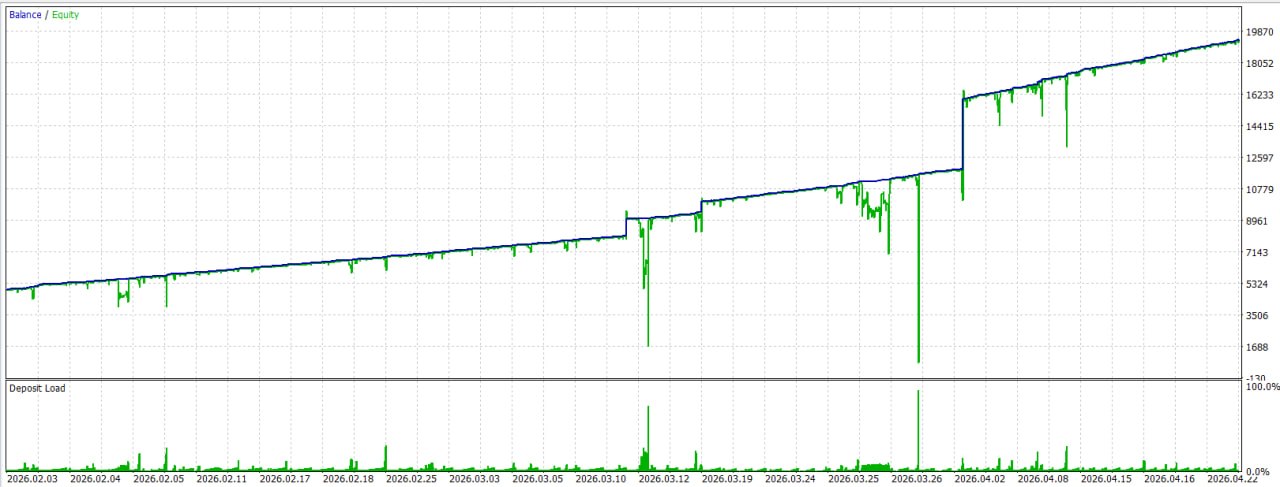Select the 2026.02.03 date marker
This screenshot has width=1280, height=487.
click(31, 480)
